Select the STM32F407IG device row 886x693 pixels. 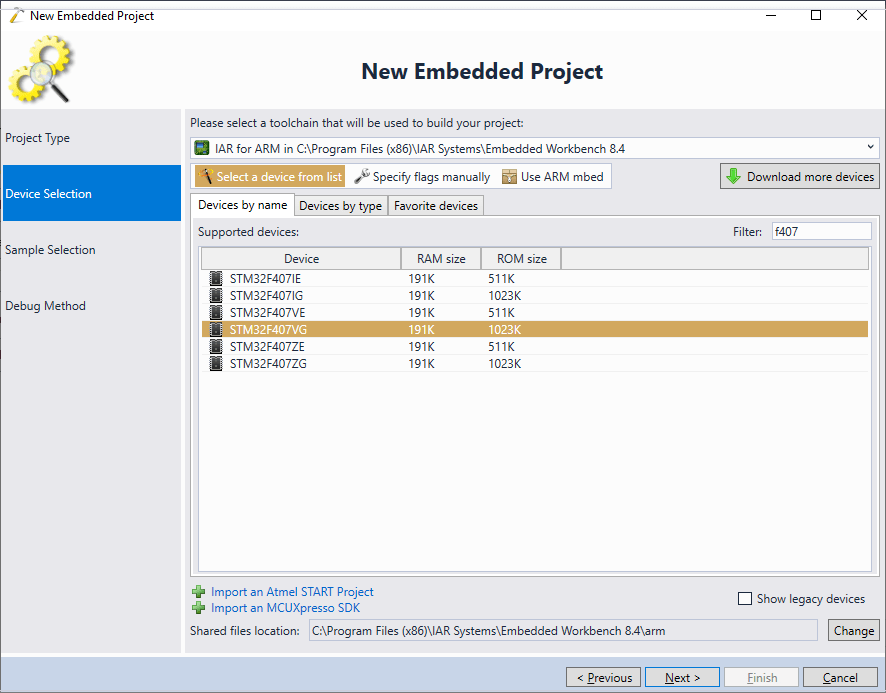pos(535,296)
